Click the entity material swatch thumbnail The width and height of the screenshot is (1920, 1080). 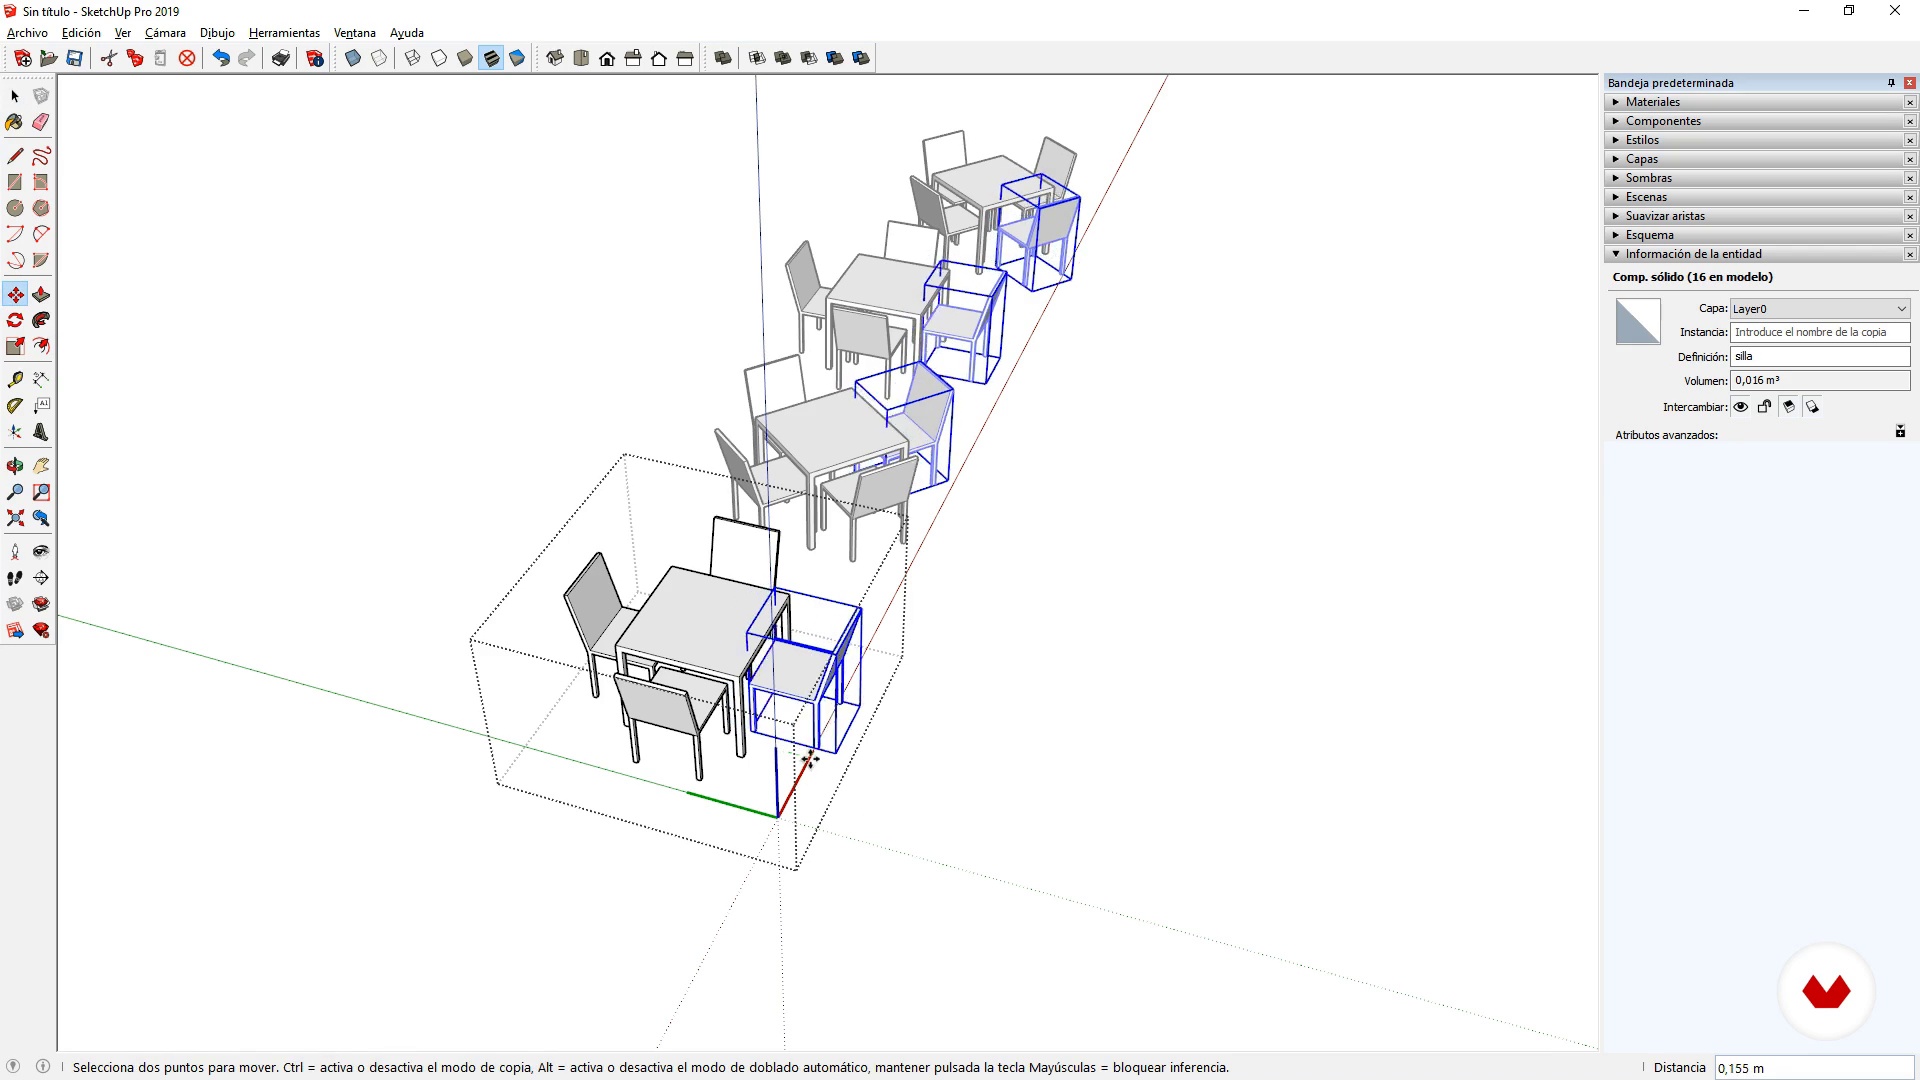1638,322
